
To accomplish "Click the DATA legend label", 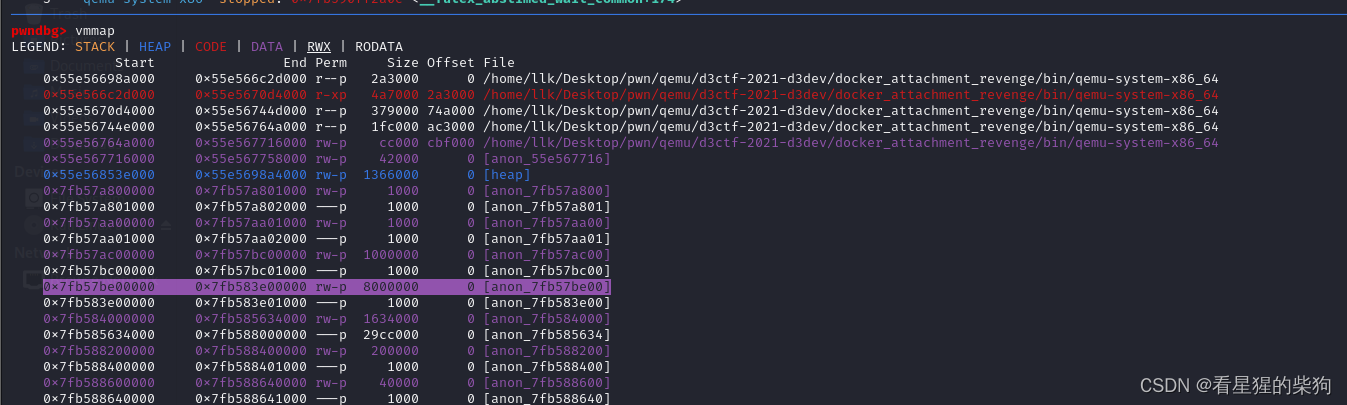I will (x=267, y=47).
